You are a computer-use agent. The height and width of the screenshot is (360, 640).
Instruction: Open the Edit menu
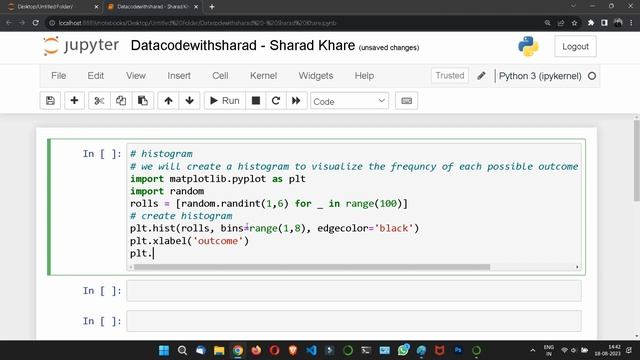click(96, 76)
